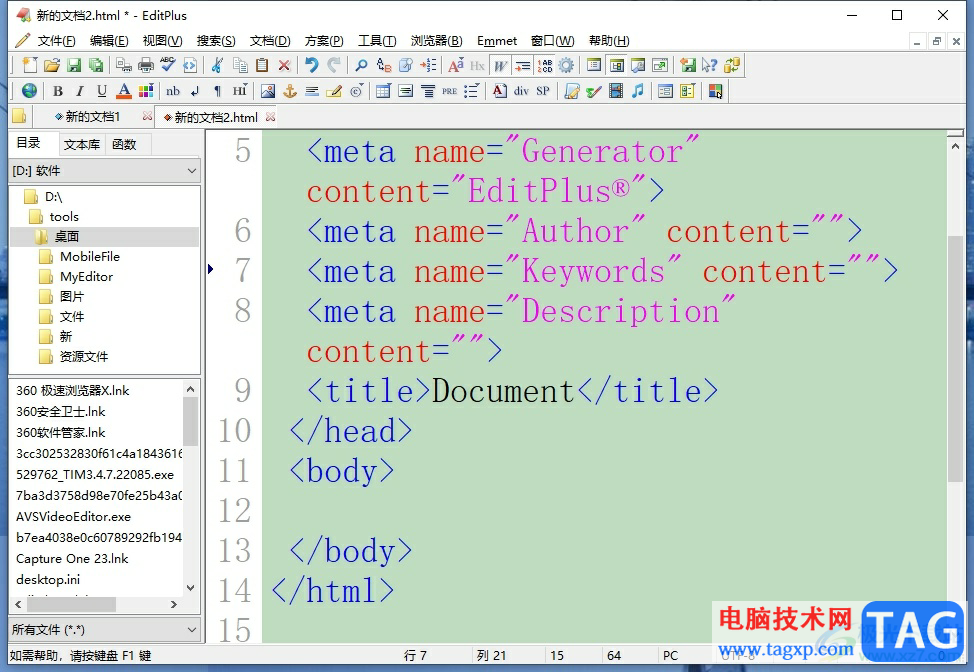The image size is (974, 672).
Task: Select the MobileFile folder
Action: click(89, 257)
